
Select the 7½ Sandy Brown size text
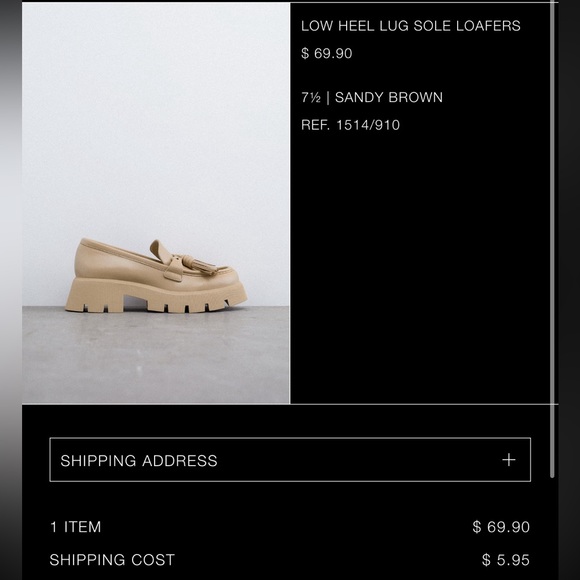pyautogui.click(x=372, y=98)
